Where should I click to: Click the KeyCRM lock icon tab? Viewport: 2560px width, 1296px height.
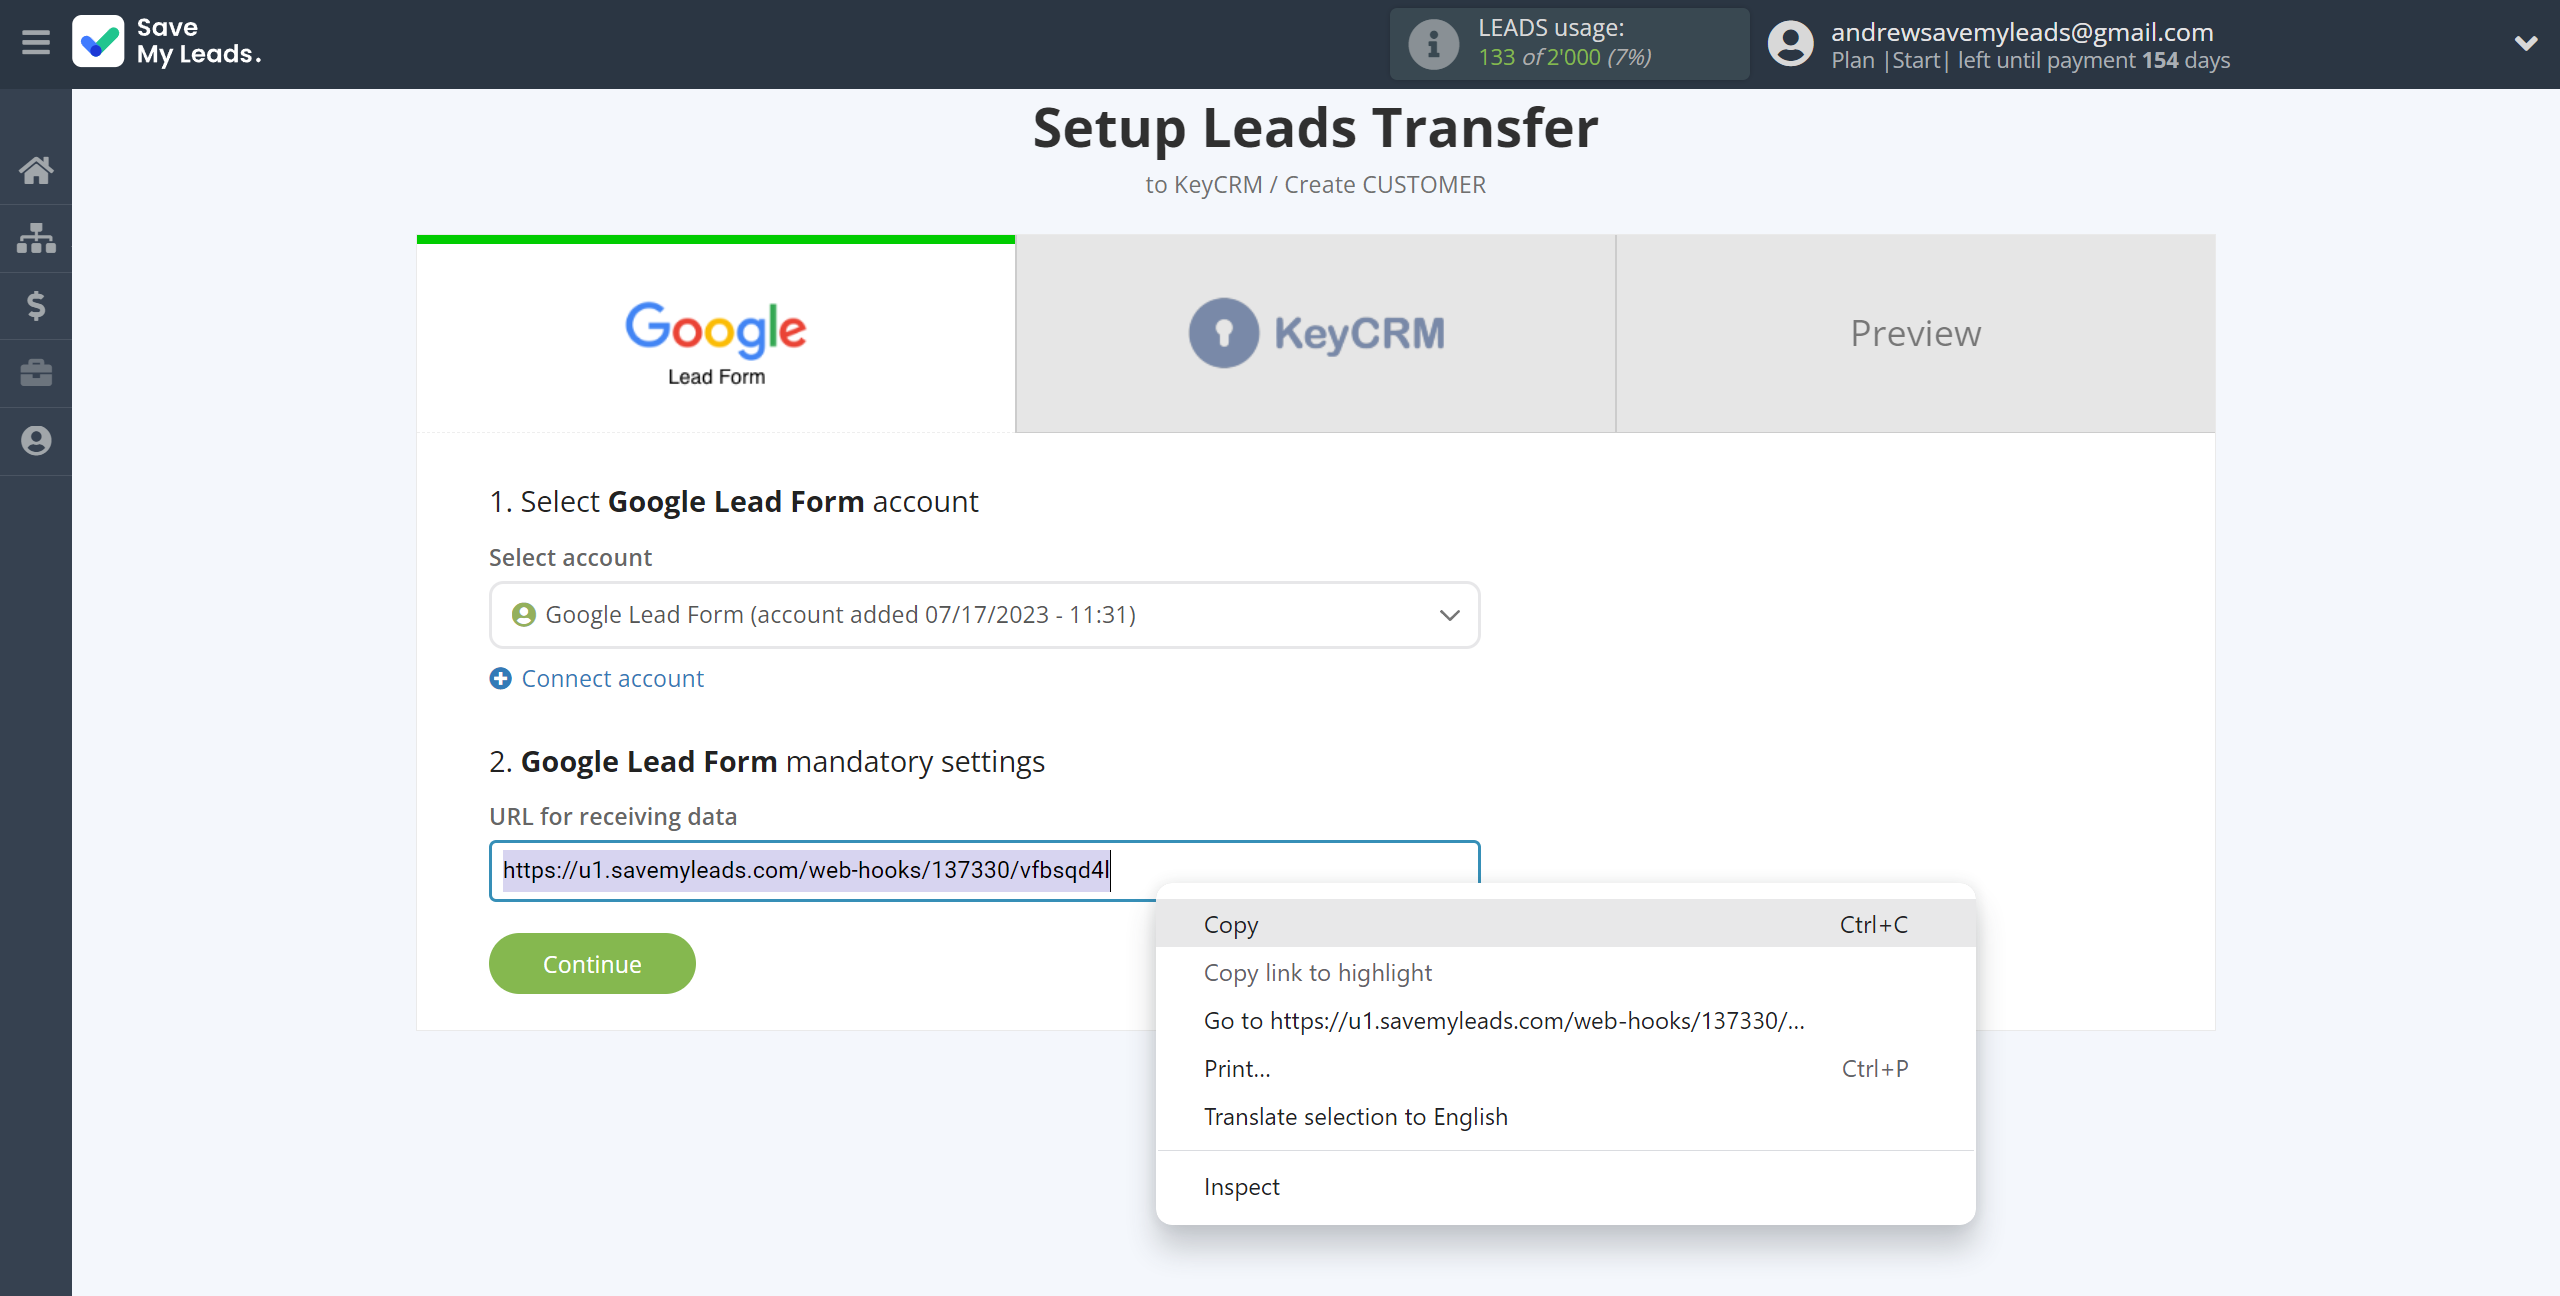click(x=1223, y=332)
